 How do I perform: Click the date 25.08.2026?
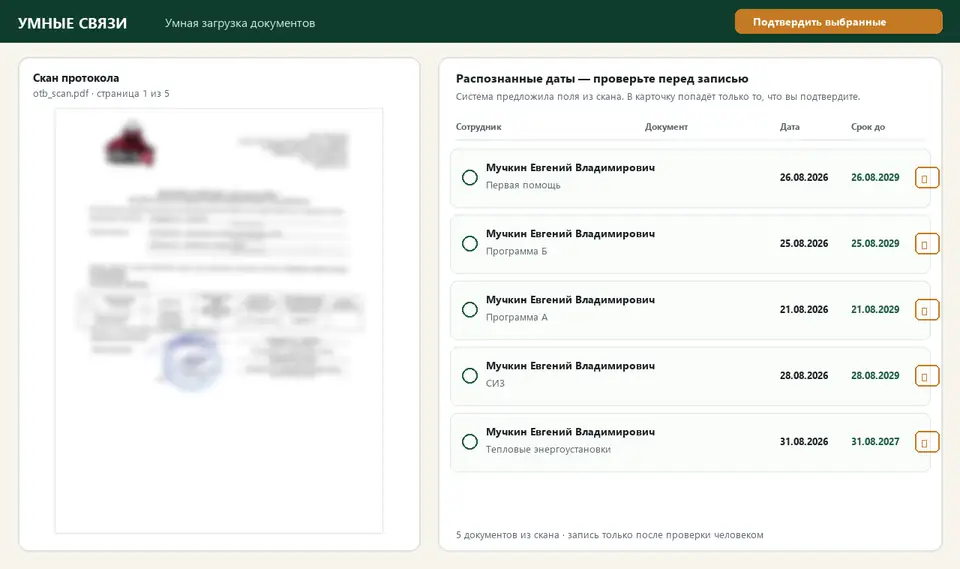pos(804,244)
